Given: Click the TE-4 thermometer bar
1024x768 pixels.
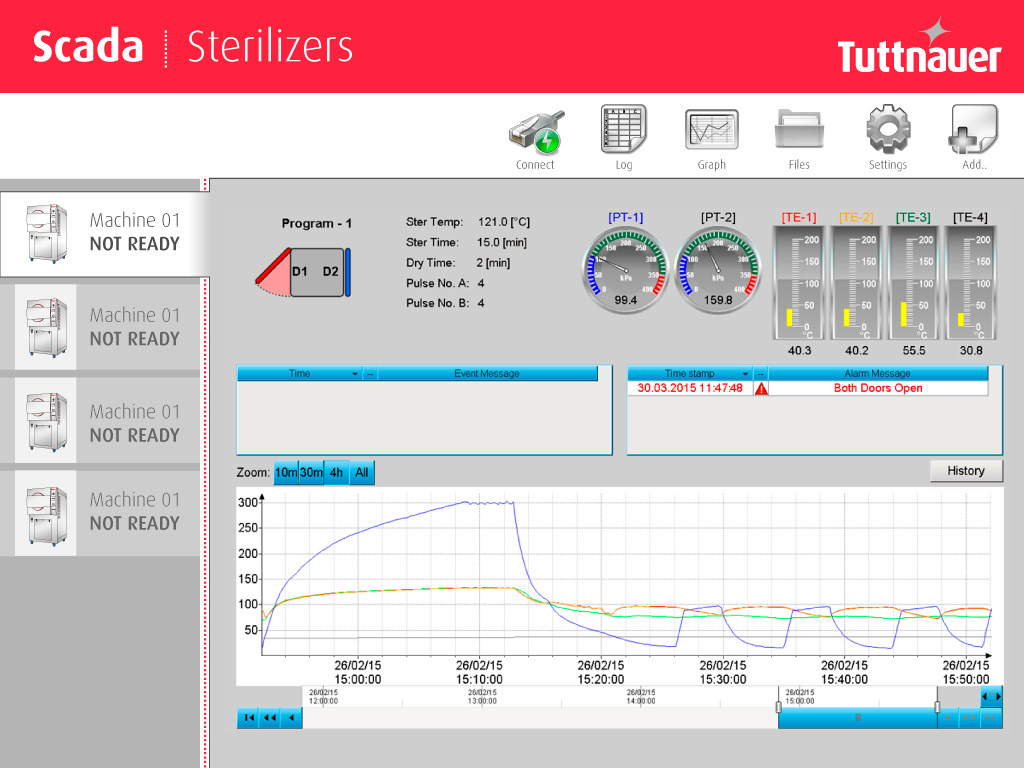Looking at the screenshot, I should (971, 283).
